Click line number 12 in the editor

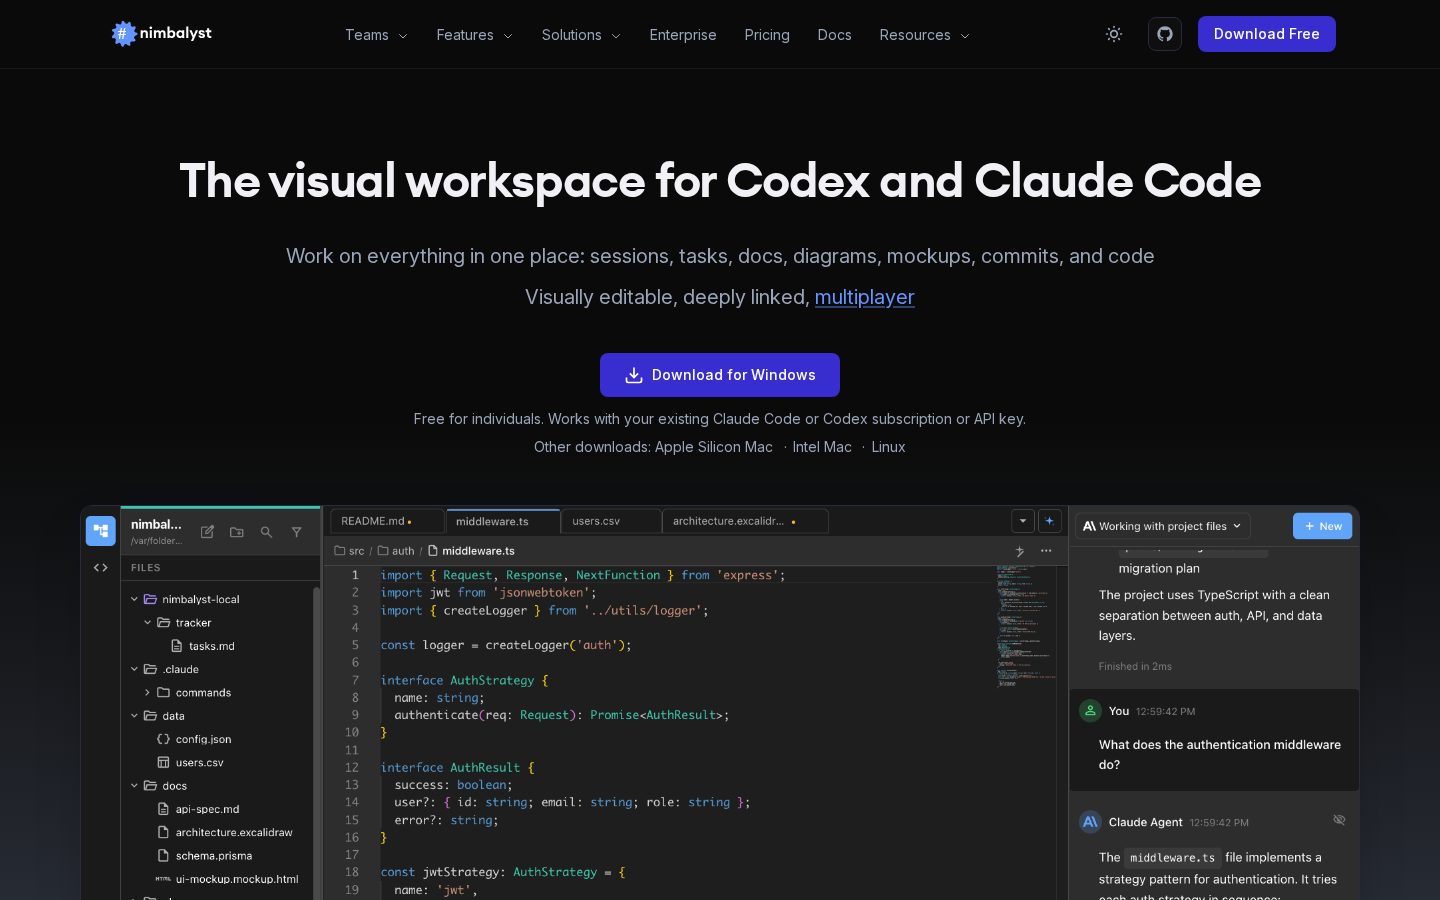(352, 768)
